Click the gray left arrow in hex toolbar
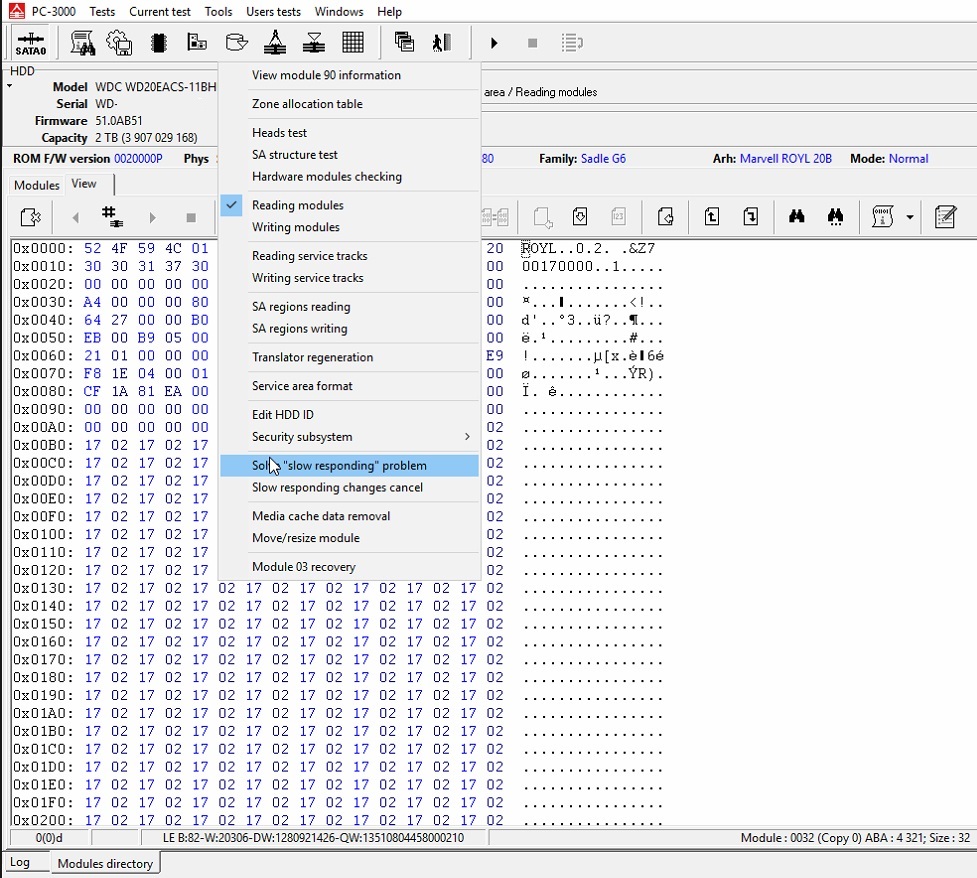The width and height of the screenshot is (977, 878). click(75, 217)
